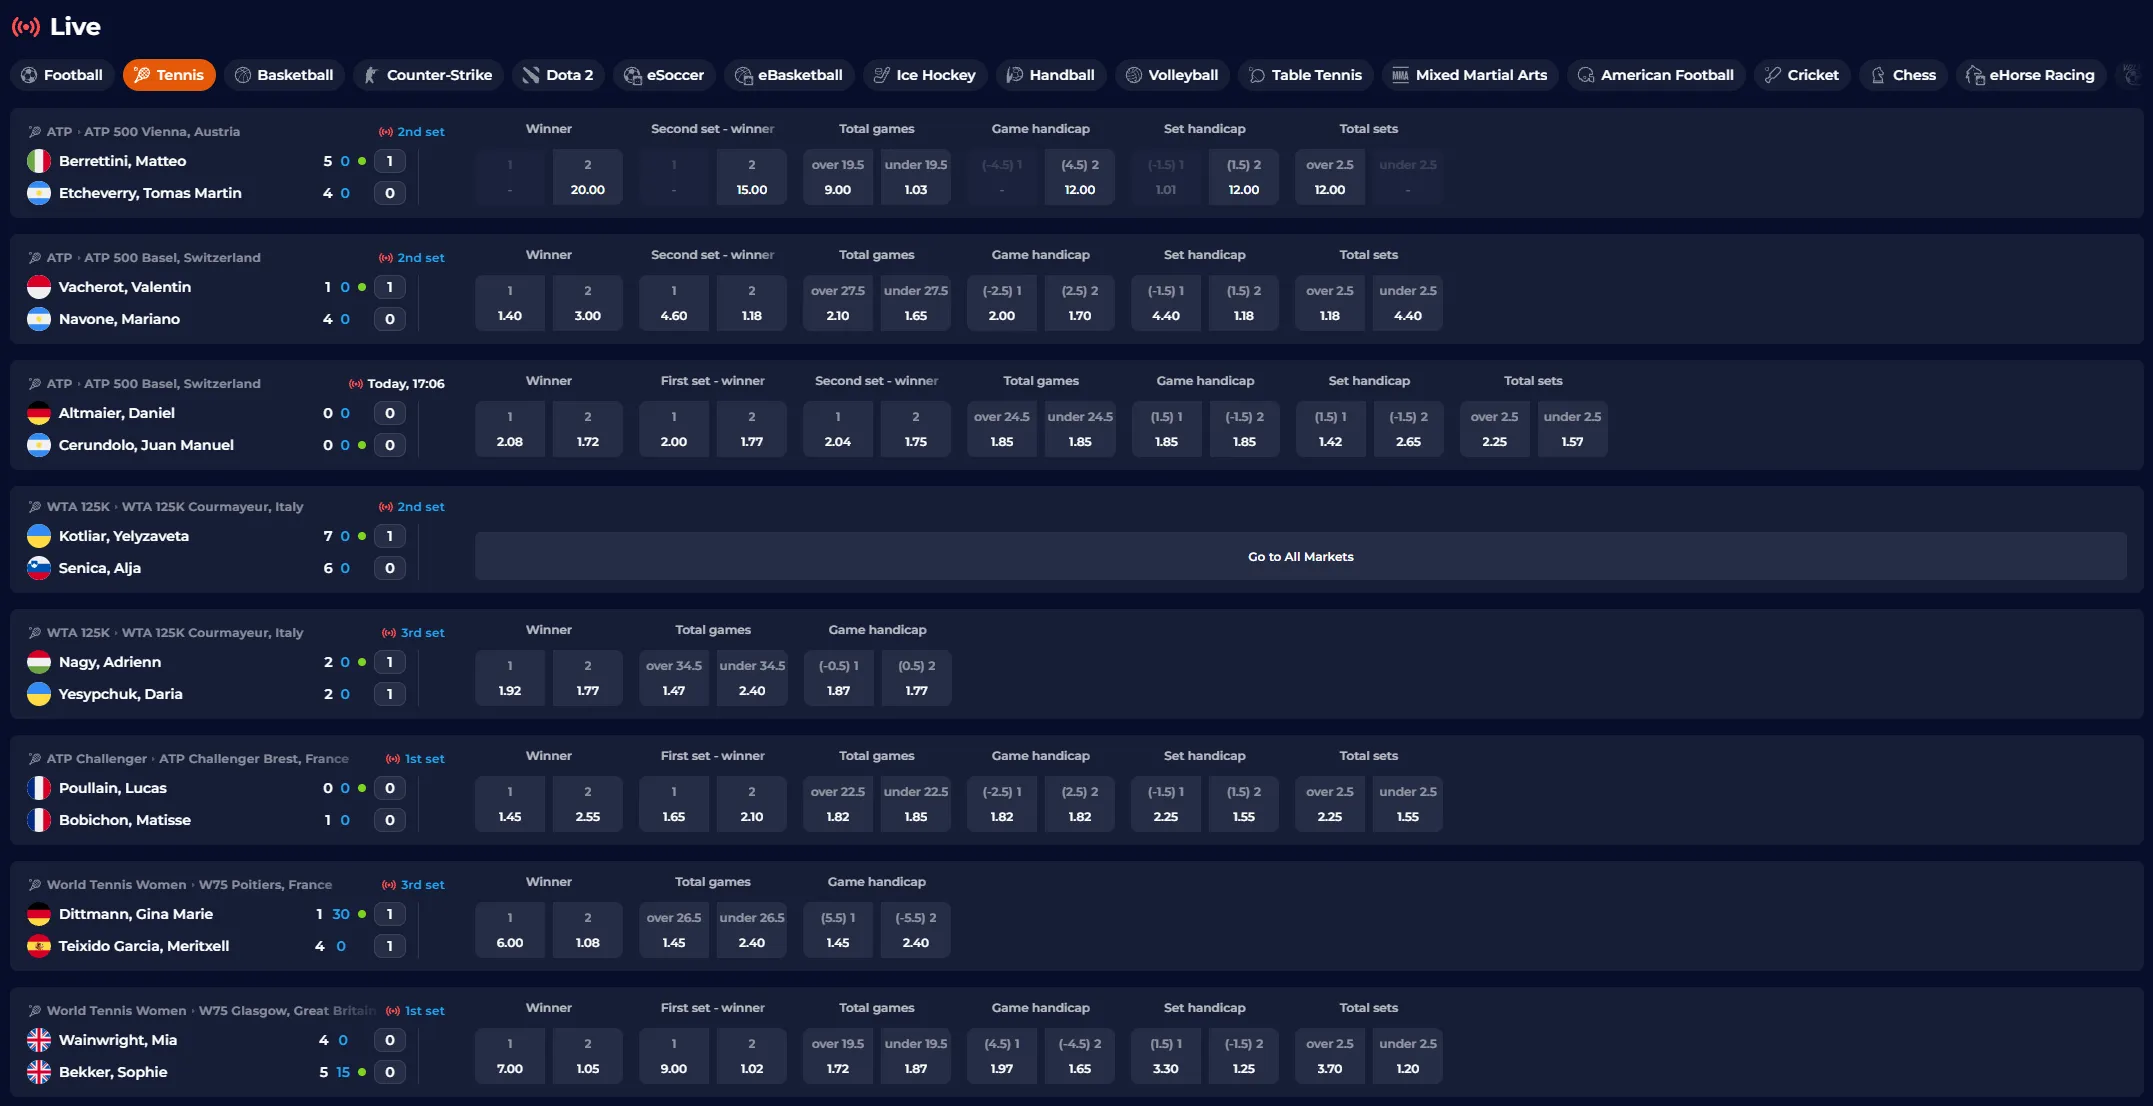
Task: Click the Chess piece icon
Action: coord(1878,75)
